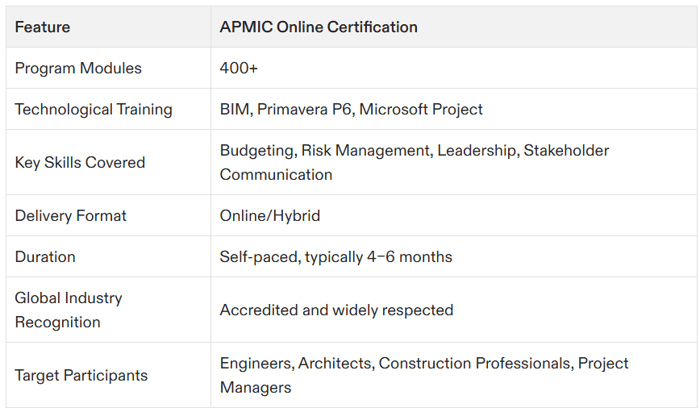
Task: Click the Self-paced 4–6 months value
Action: [x=335, y=257]
